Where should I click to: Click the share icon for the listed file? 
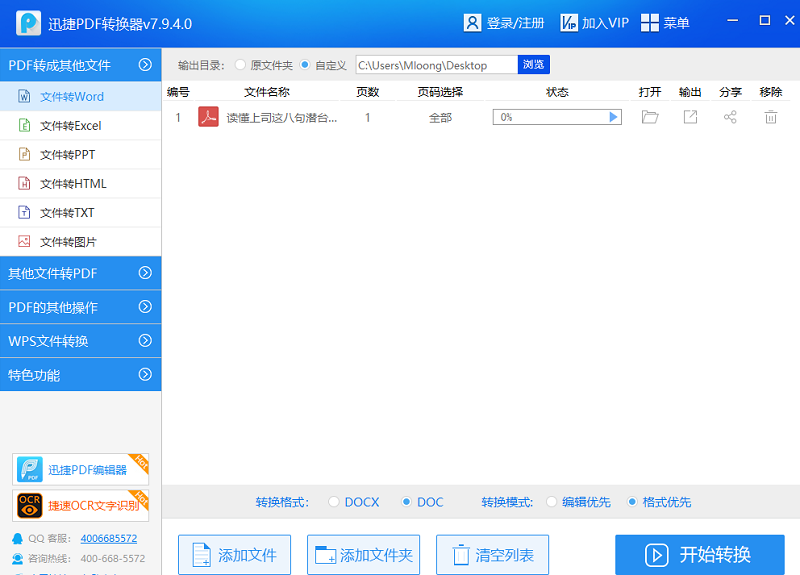(730, 117)
